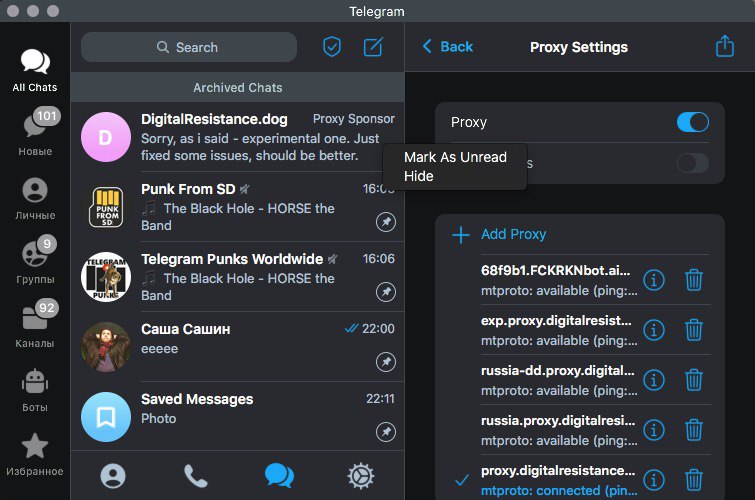Screen dimensions: 755x500
Task: Toggle the Proxy switch off
Action: (693, 122)
